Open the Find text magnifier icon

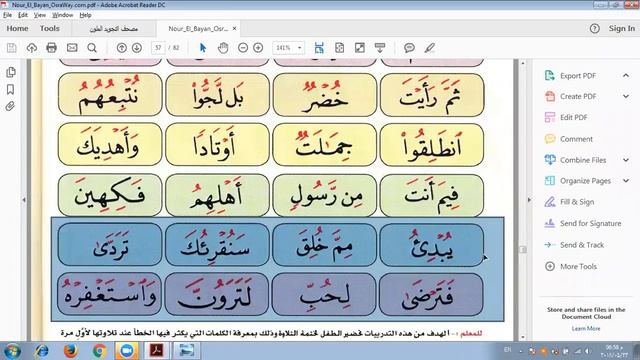92,48
